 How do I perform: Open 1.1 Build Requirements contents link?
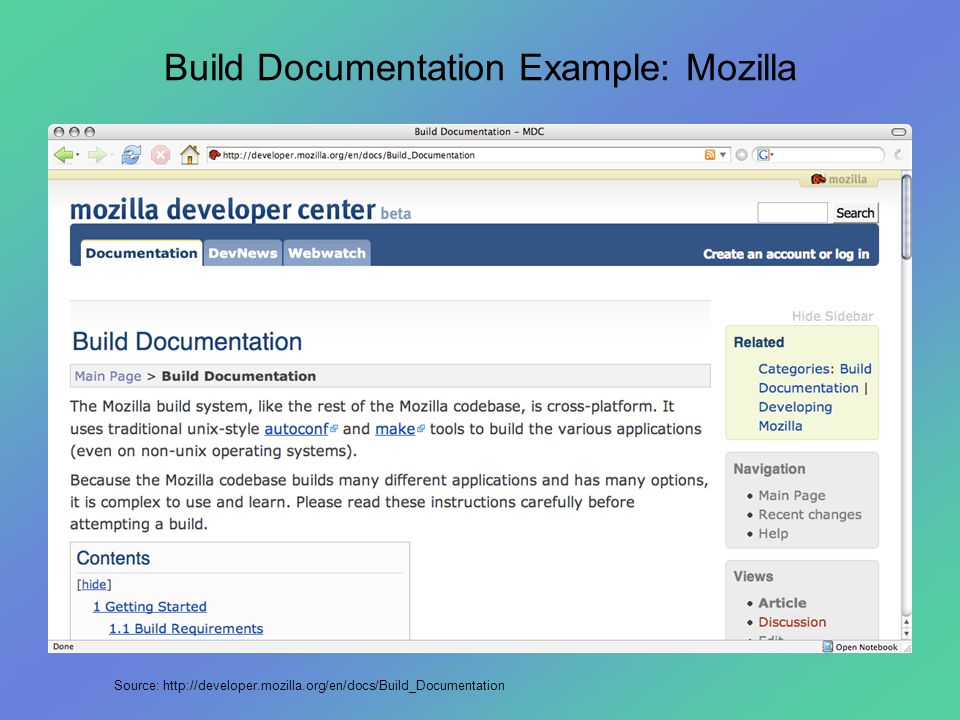pyautogui.click(x=186, y=628)
